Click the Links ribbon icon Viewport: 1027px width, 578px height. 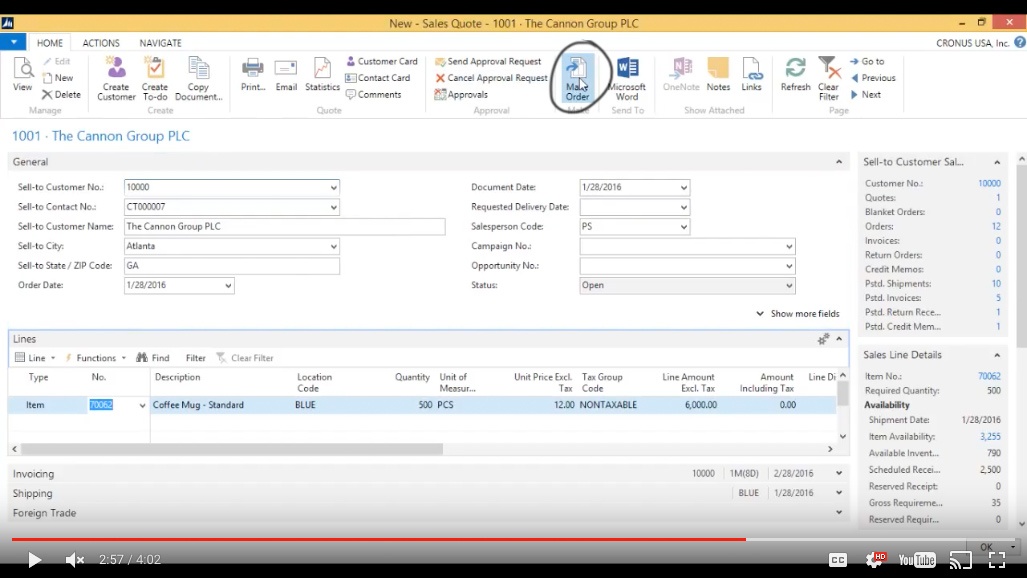[751, 75]
